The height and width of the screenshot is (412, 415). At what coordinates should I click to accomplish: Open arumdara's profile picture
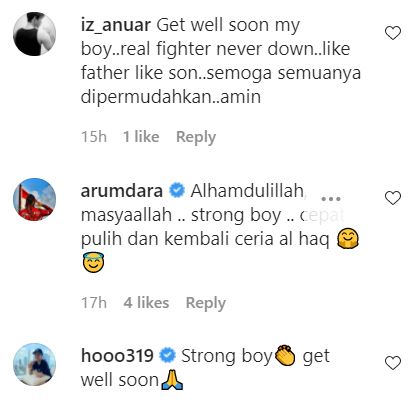(34, 199)
